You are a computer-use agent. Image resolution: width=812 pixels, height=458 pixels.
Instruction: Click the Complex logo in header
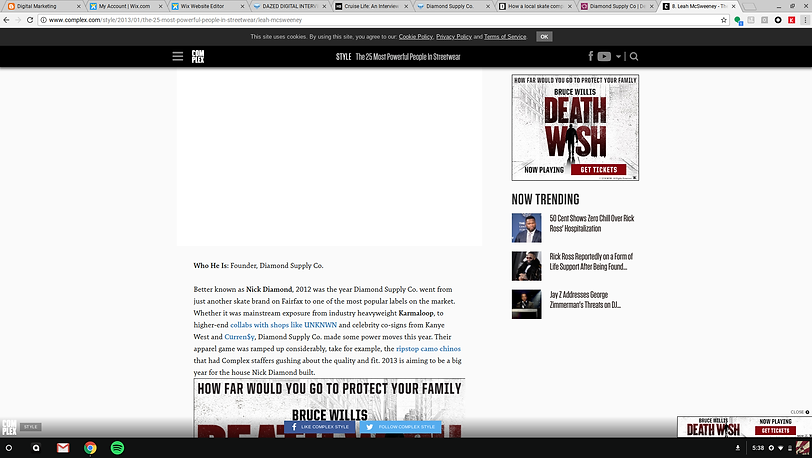198,56
